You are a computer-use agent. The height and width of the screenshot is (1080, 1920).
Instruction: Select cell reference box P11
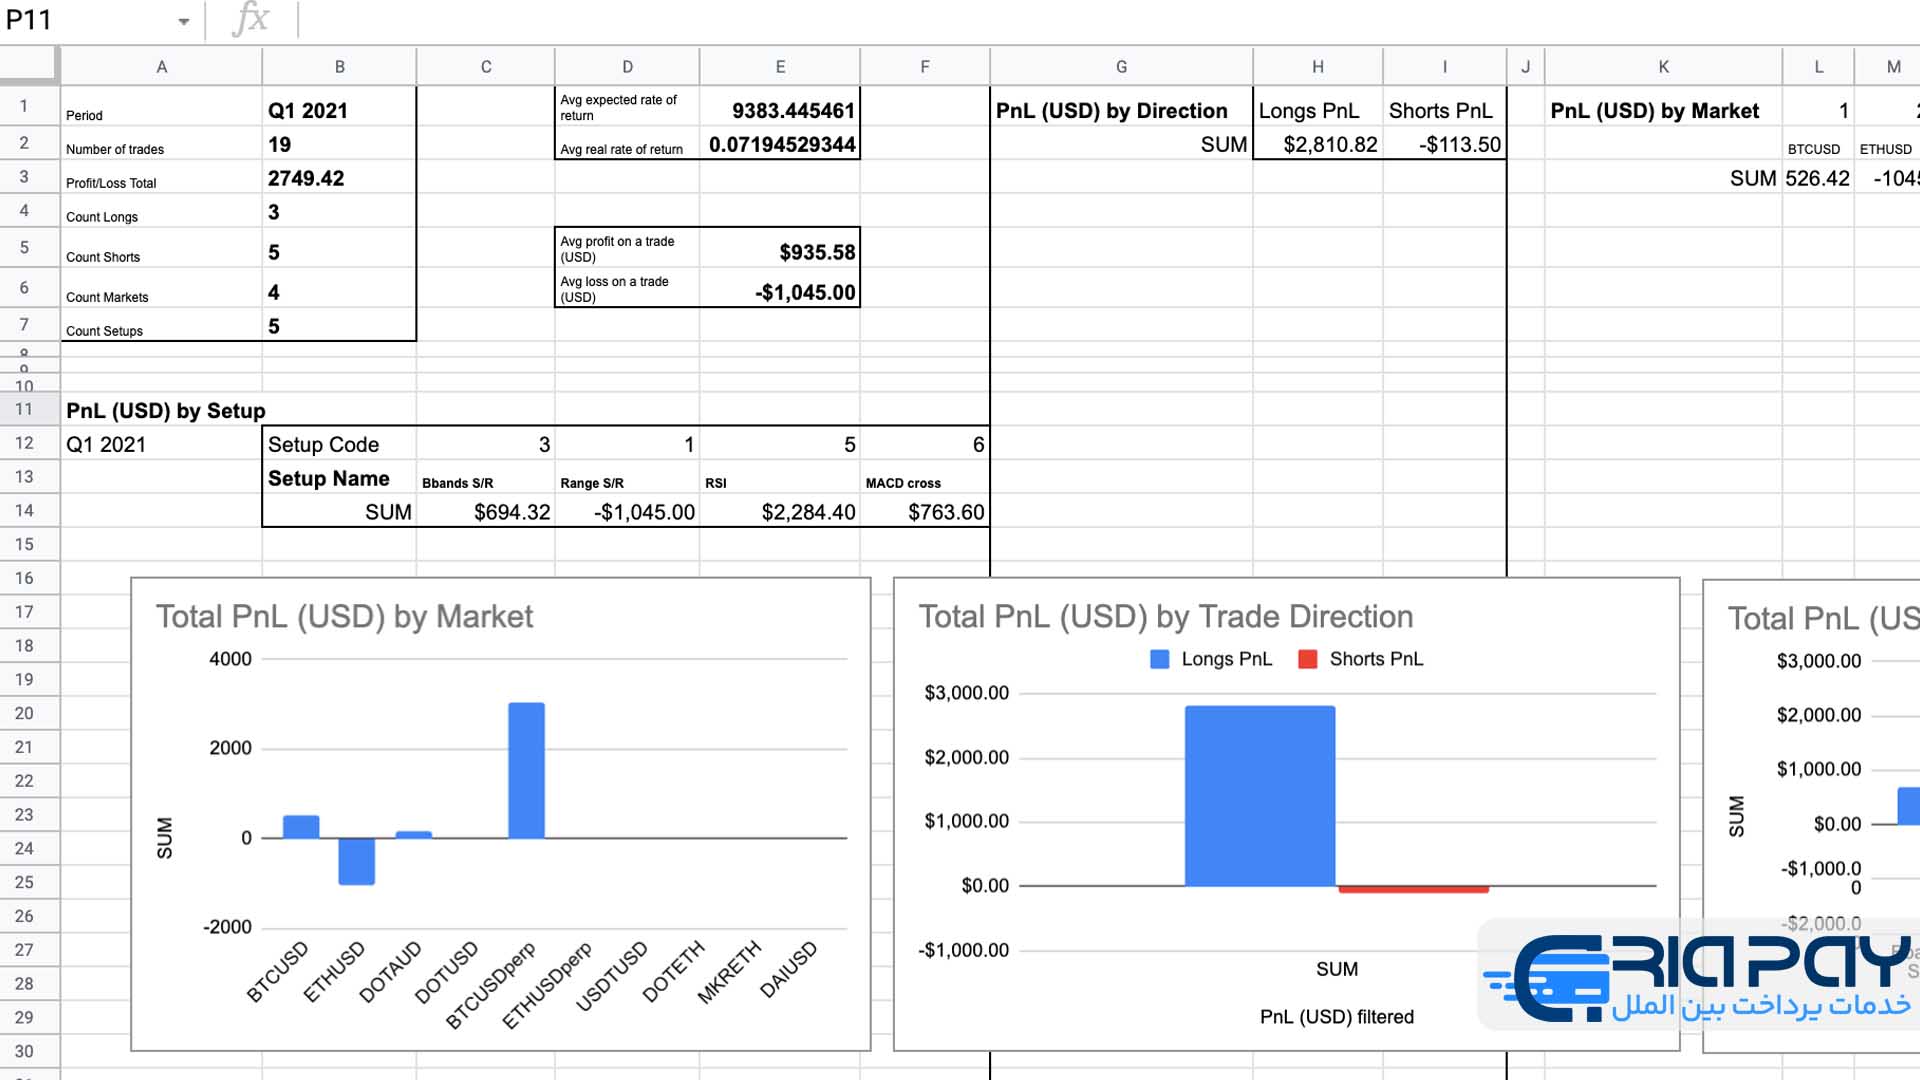coord(99,20)
